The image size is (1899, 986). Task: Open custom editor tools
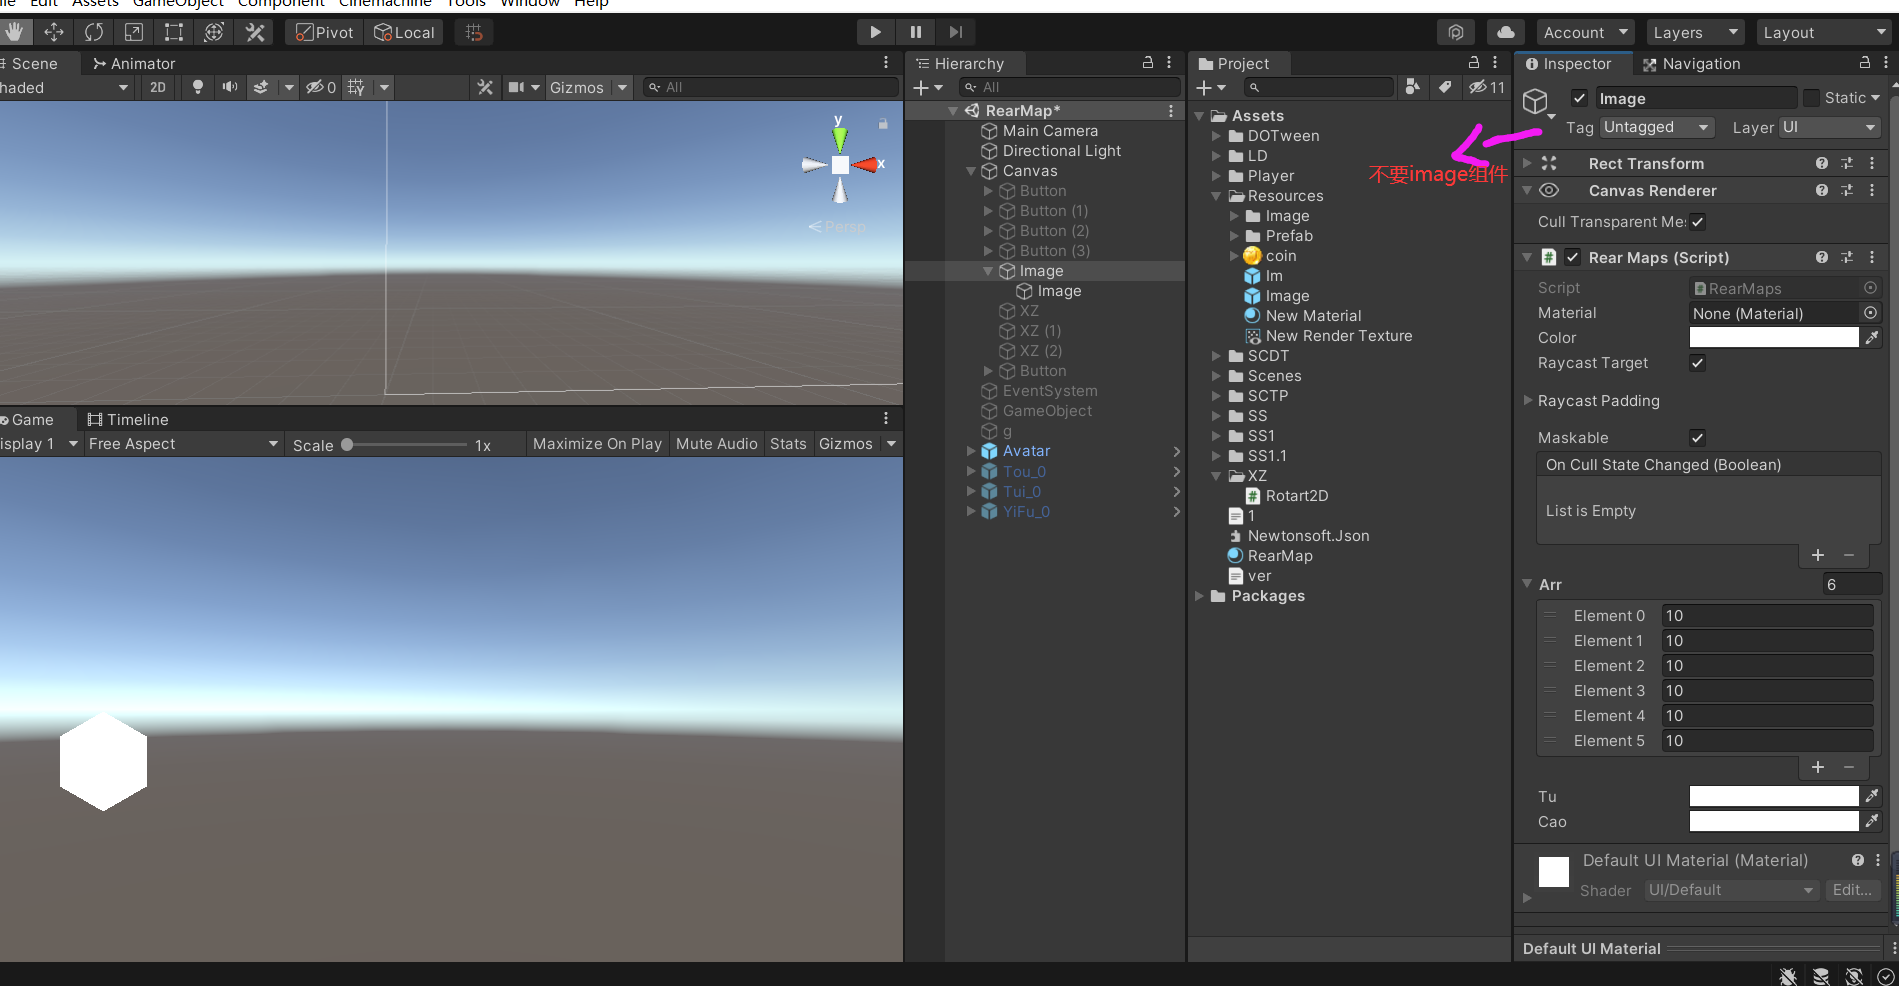(x=255, y=33)
